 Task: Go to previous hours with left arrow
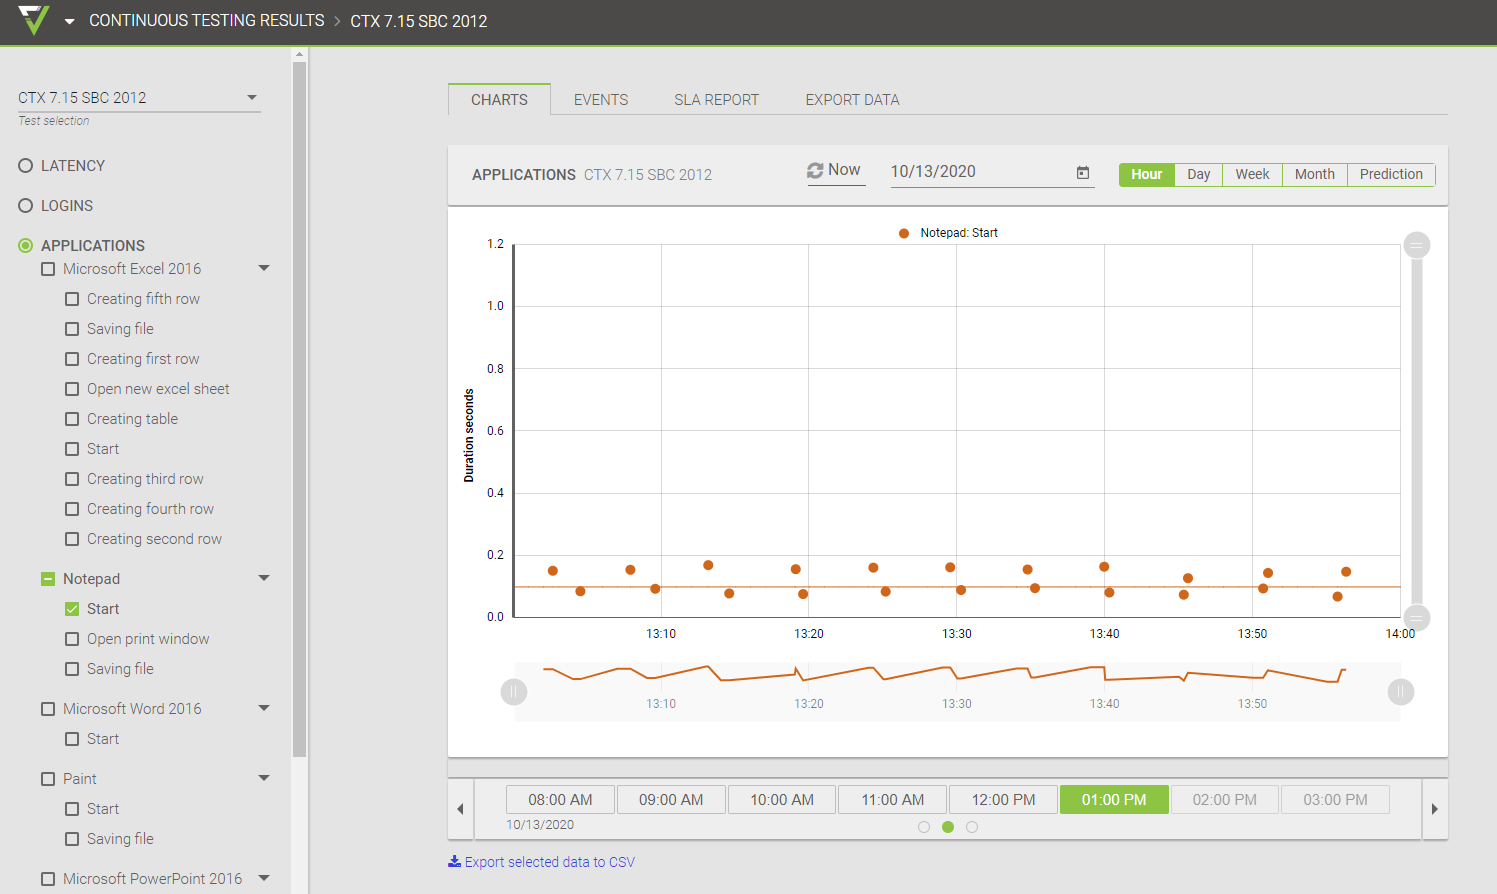(x=460, y=809)
